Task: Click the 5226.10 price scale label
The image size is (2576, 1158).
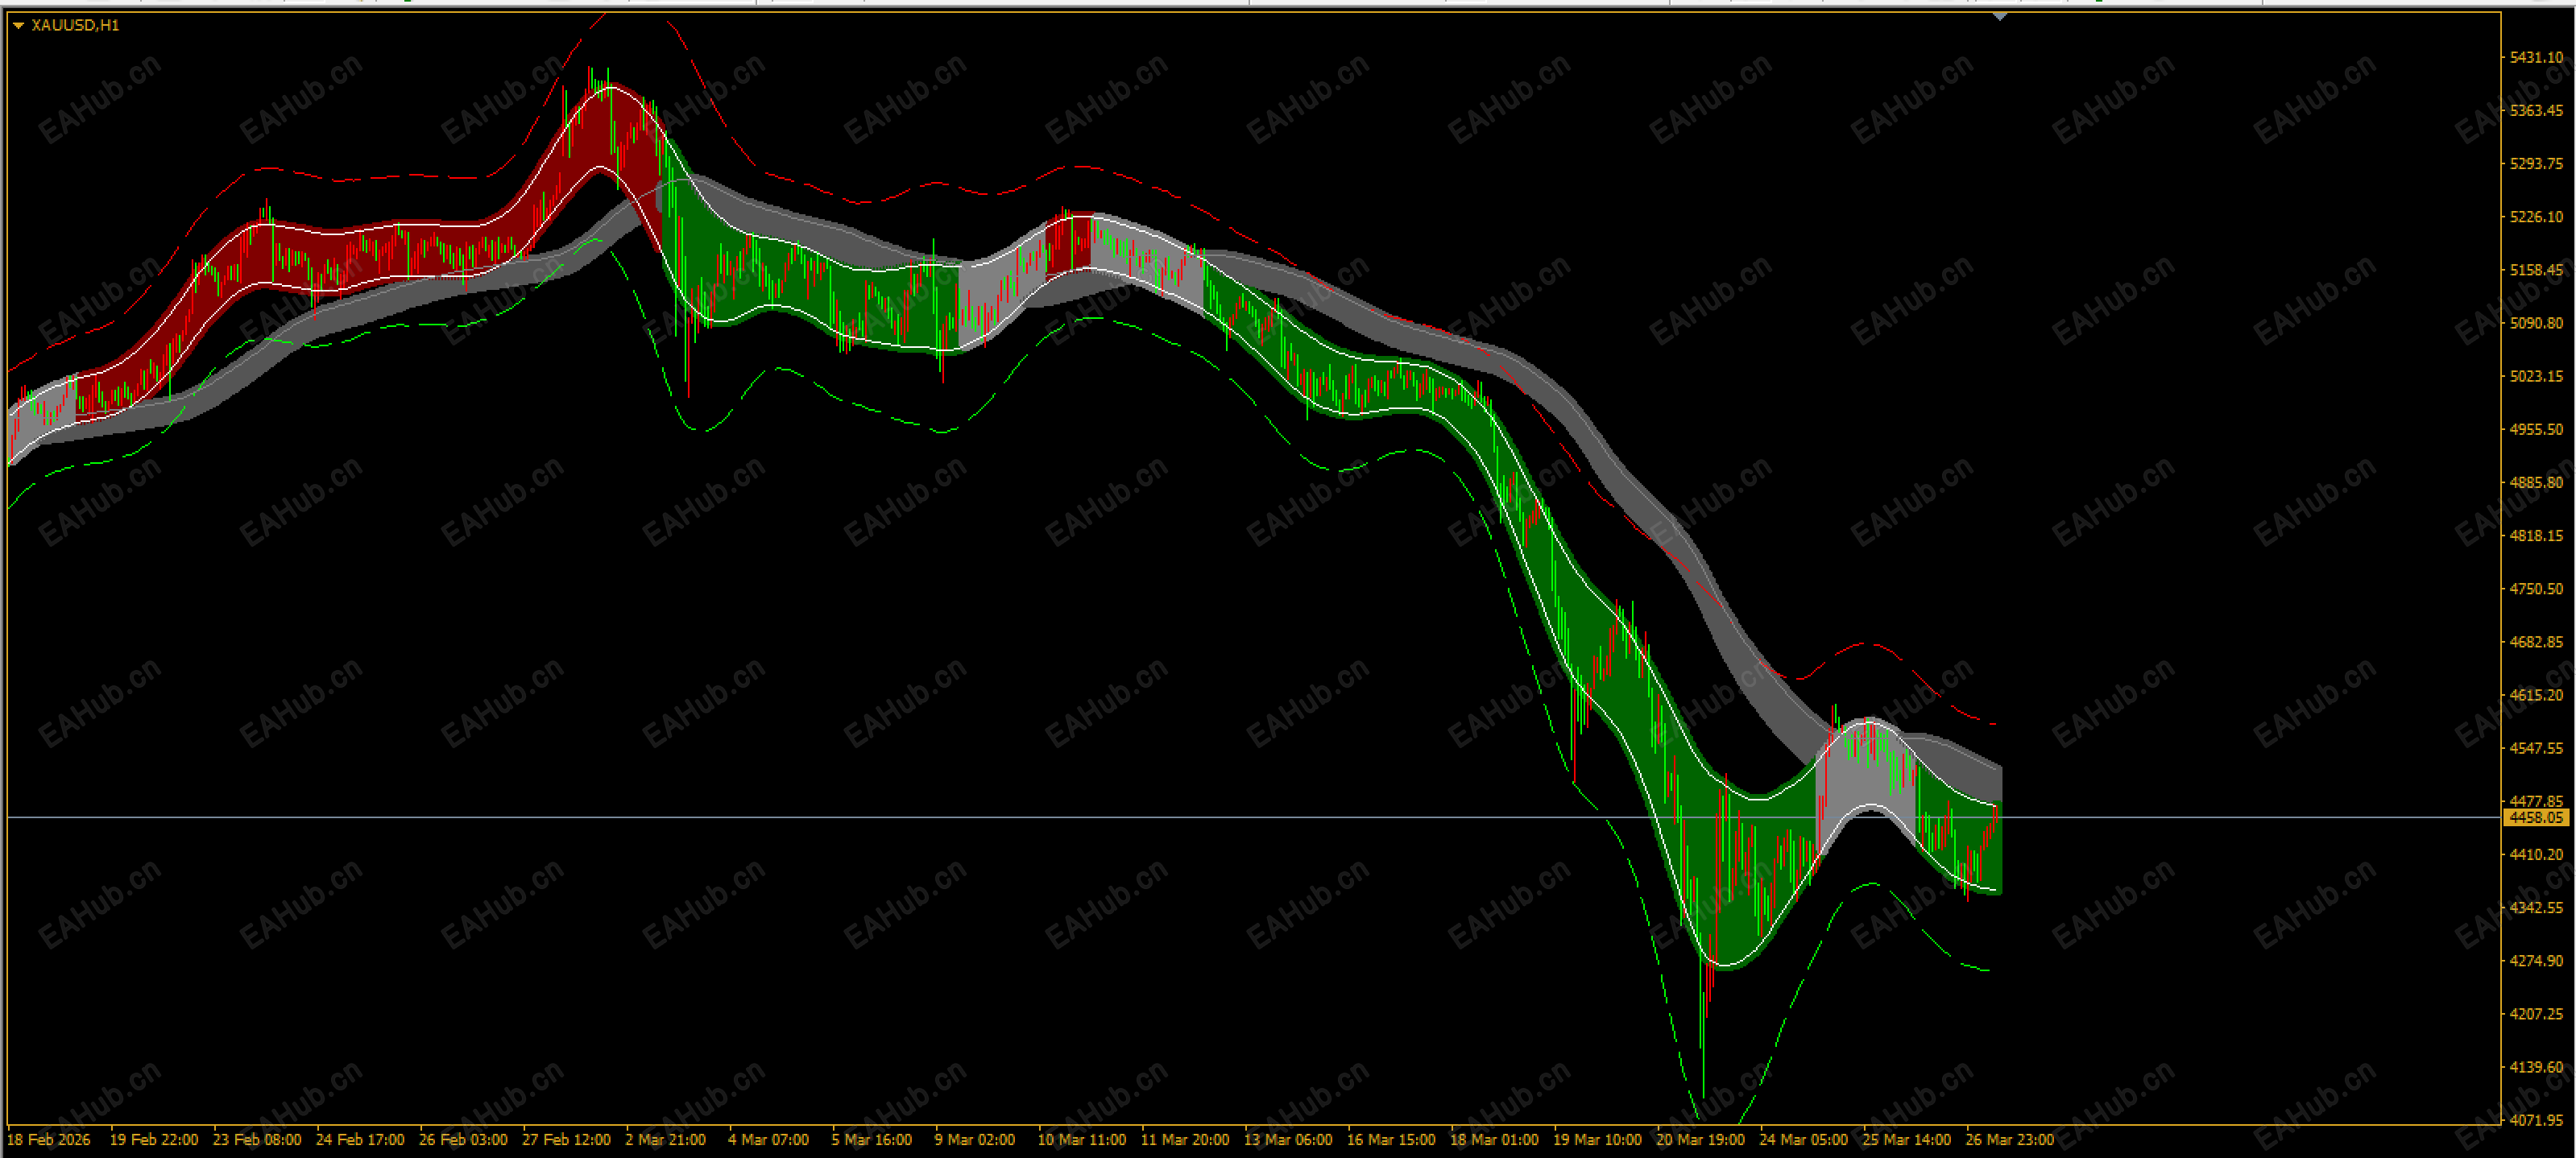Action: [x=2536, y=217]
